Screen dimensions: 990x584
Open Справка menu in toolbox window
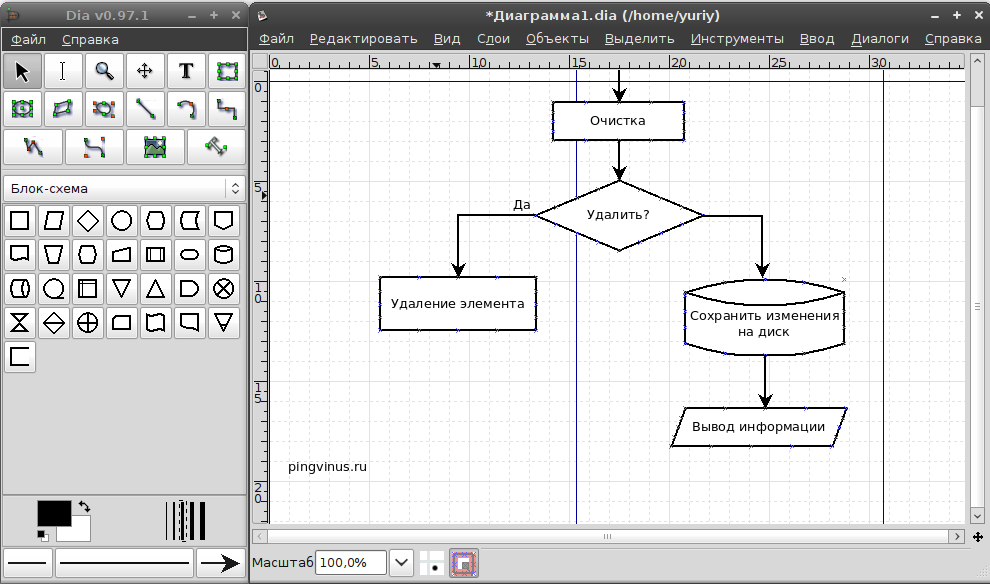click(x=90, y=39)
